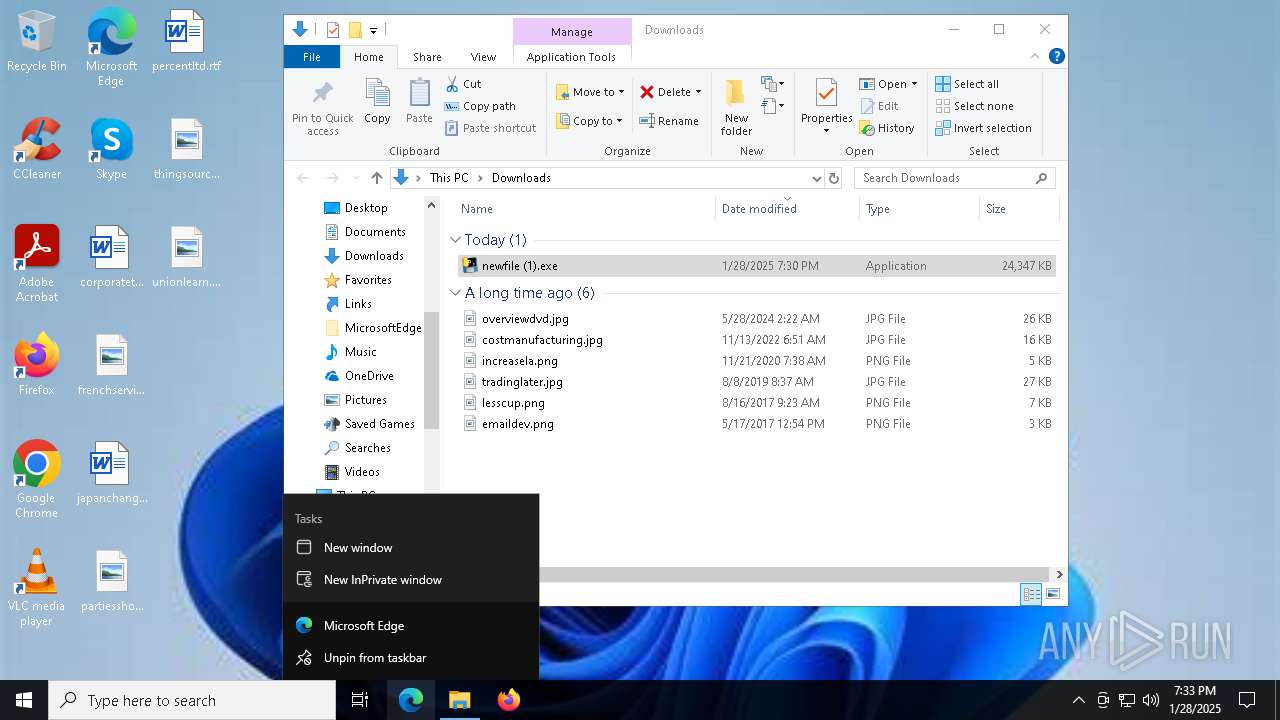Open address bar history dropdown
1280x720 pixels.
(x=816, y=178)
